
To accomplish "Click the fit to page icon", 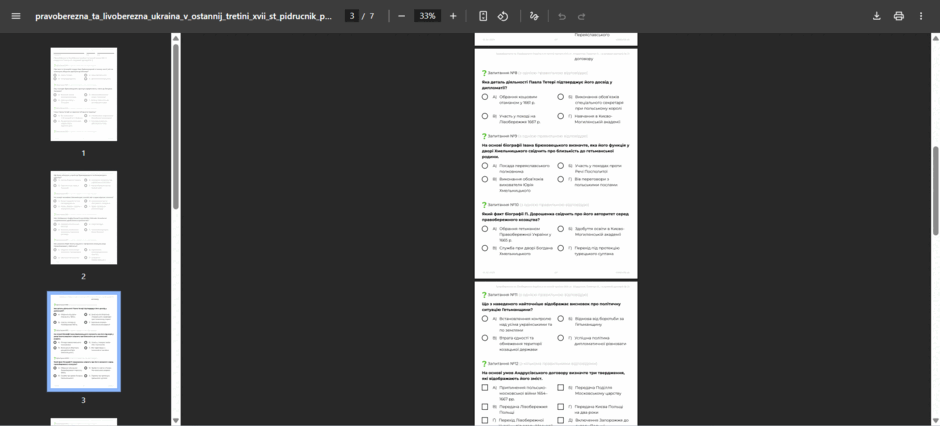I will pos(483,16).
